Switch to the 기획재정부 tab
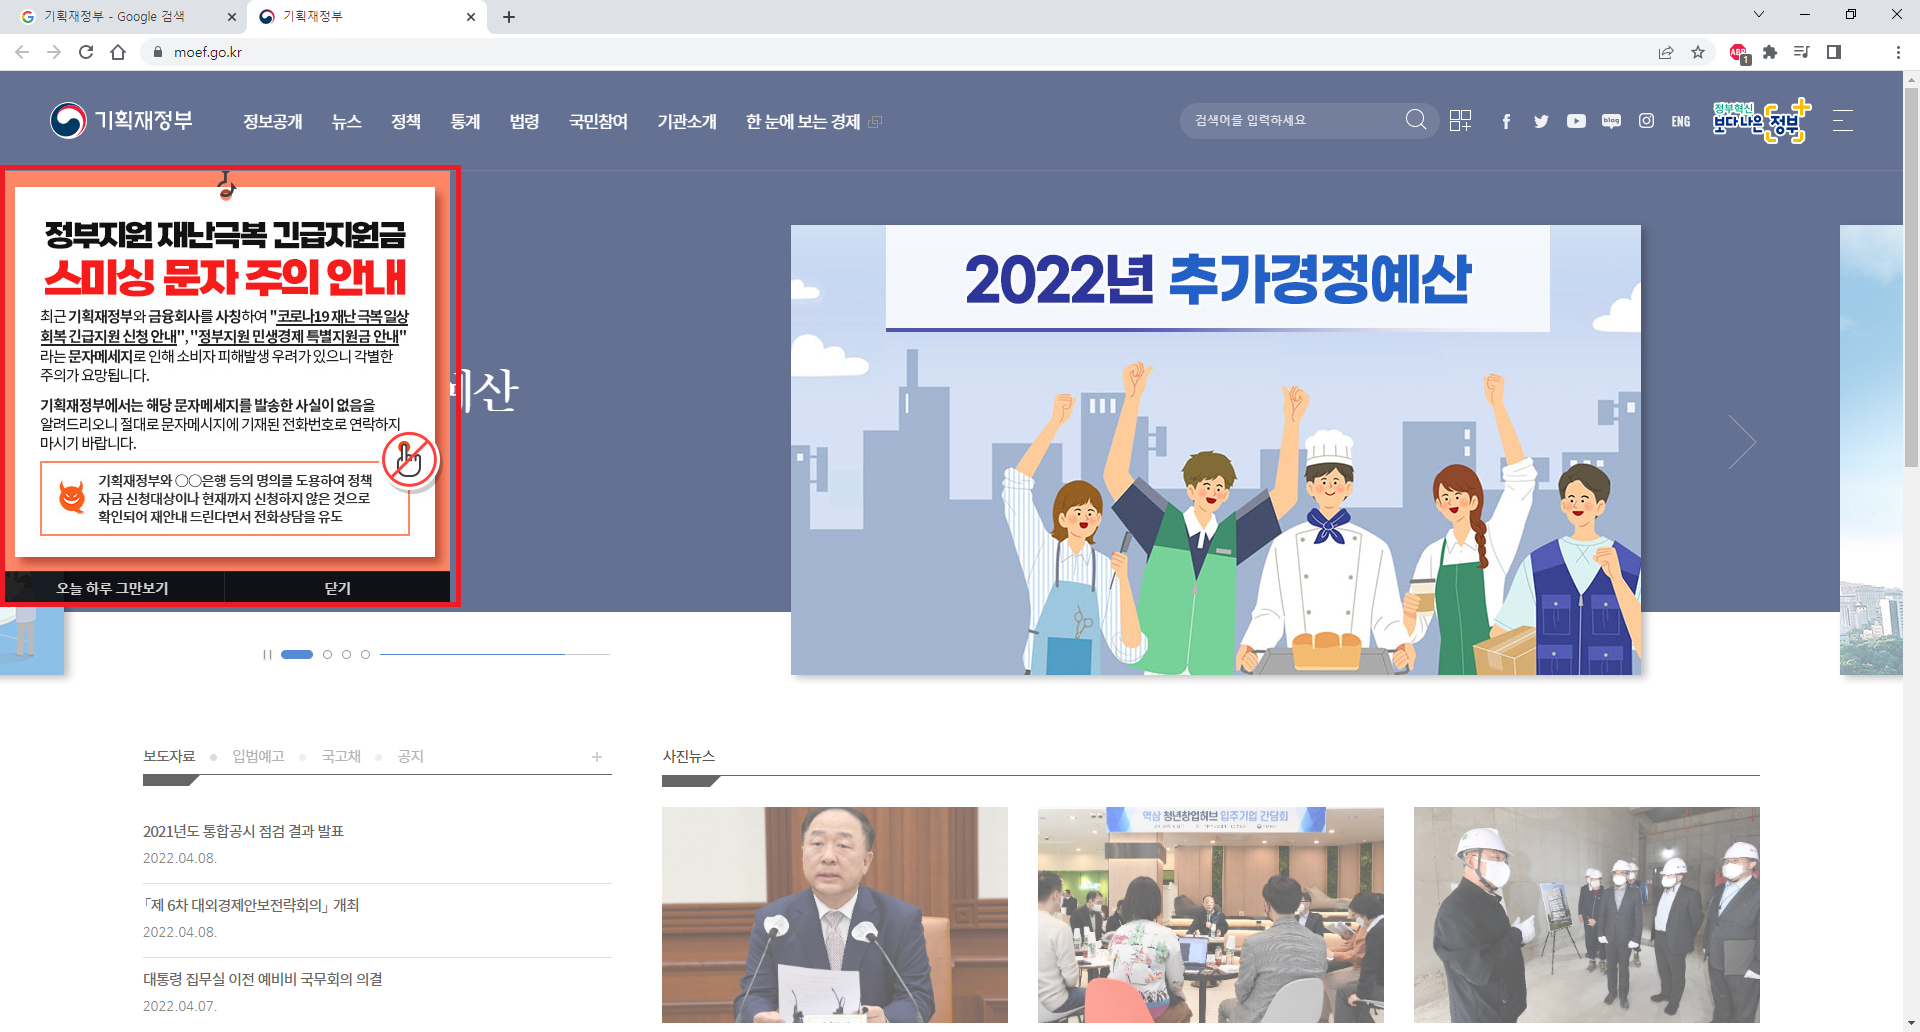The image size is (1920, 1032). [x=365, y=17]
